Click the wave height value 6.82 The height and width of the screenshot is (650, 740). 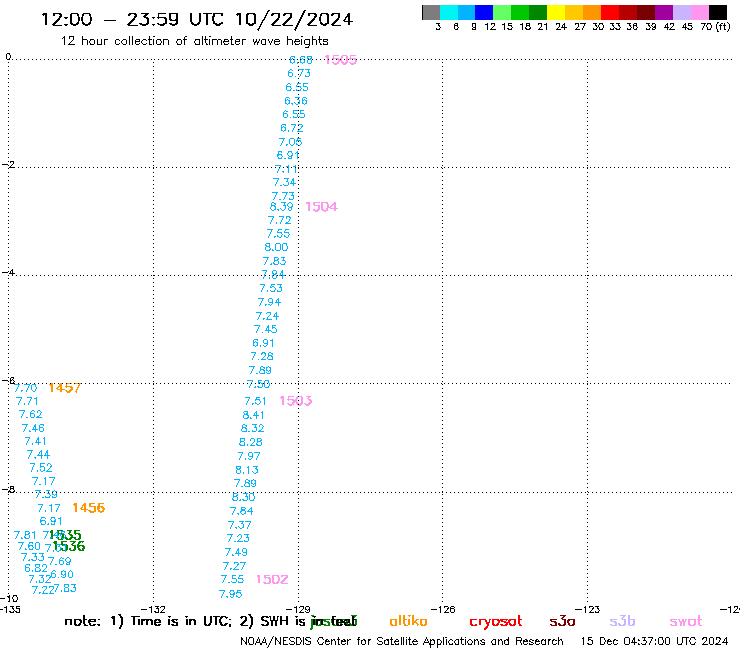[x=36, y=568]
